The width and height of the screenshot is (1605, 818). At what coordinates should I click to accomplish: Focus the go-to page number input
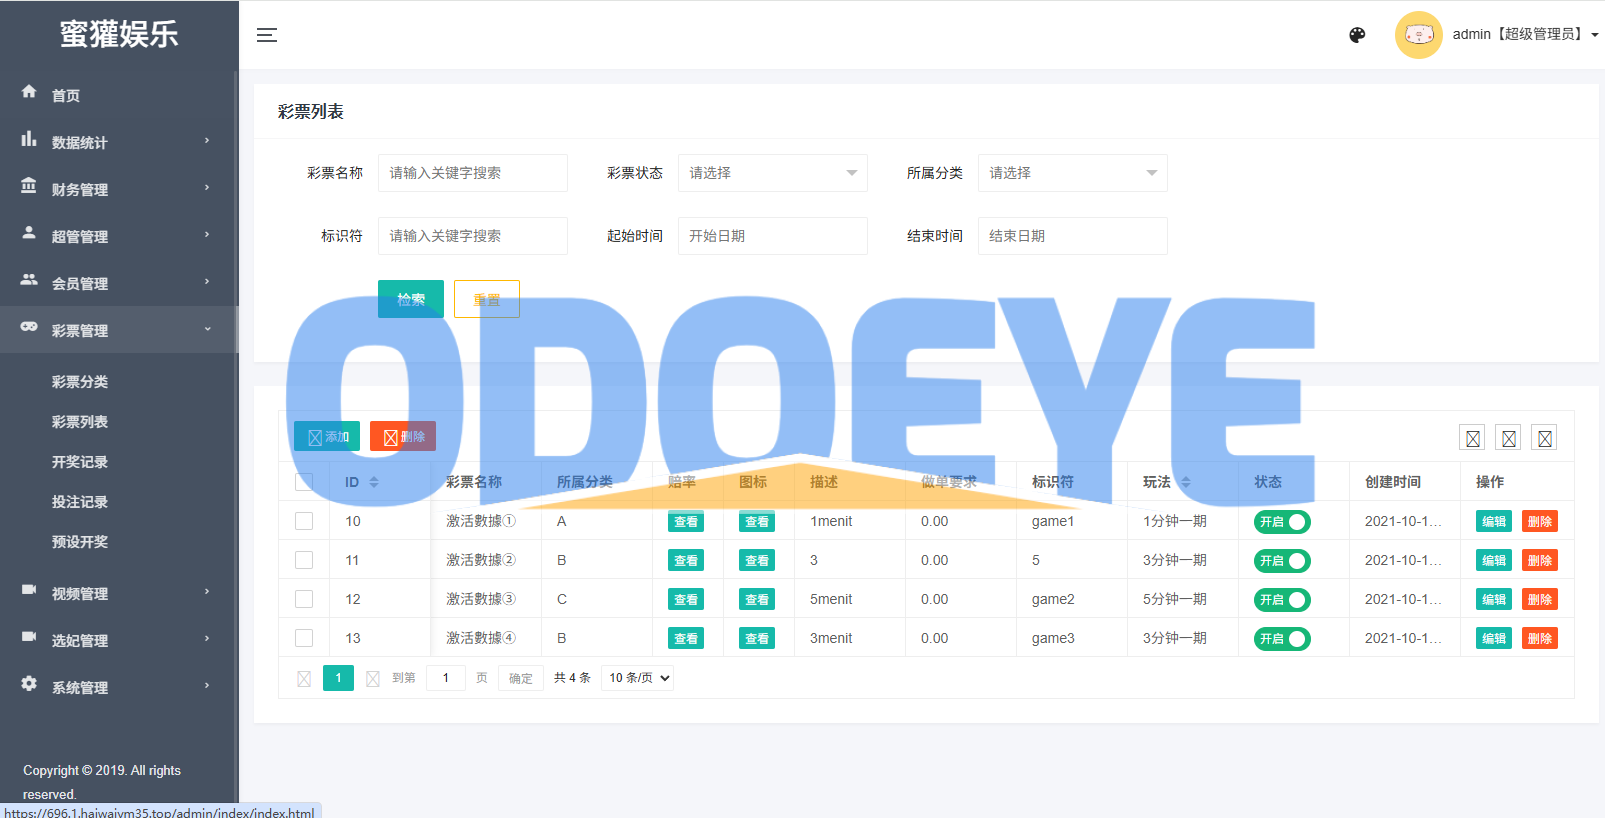[x=446, y=678]
